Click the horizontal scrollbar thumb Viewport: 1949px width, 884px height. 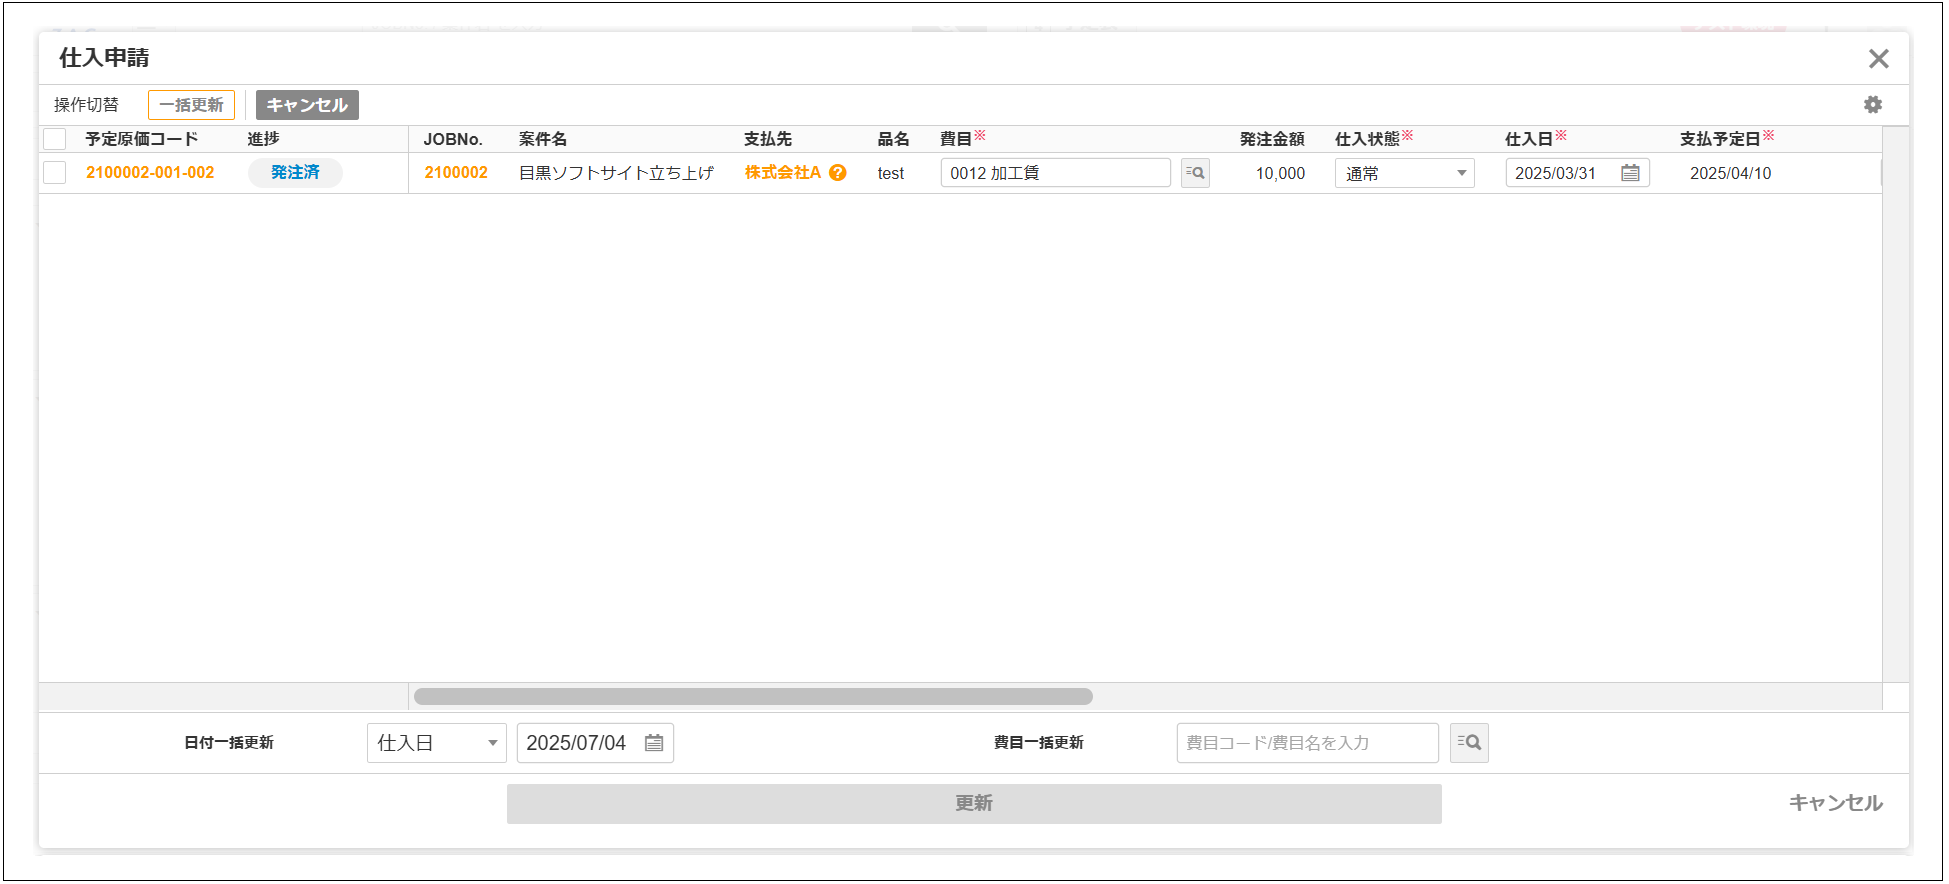(x=753, y=696)
